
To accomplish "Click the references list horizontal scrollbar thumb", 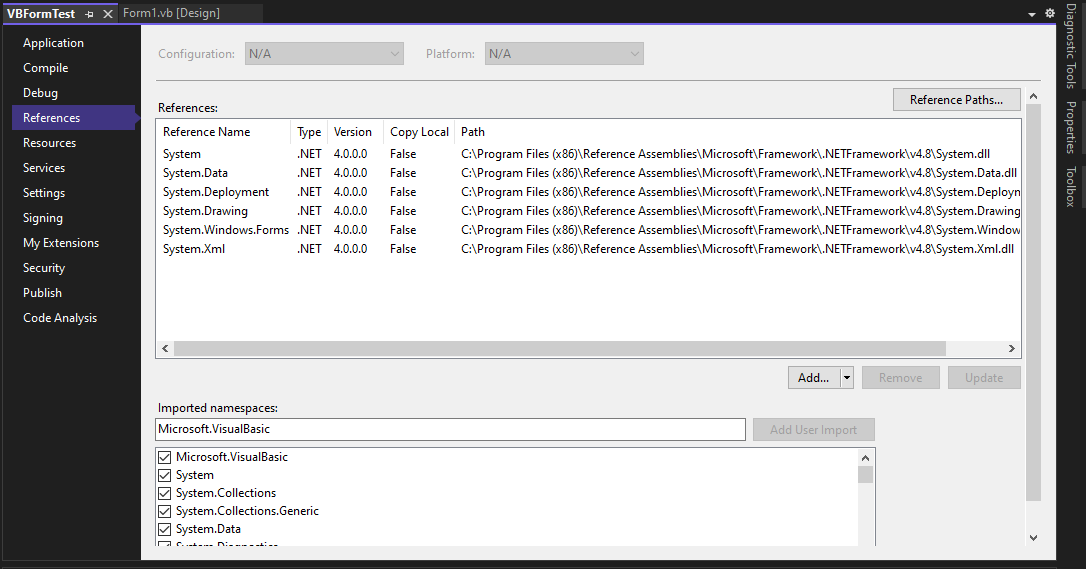I will pyautogui.click(x=560, y=348).
